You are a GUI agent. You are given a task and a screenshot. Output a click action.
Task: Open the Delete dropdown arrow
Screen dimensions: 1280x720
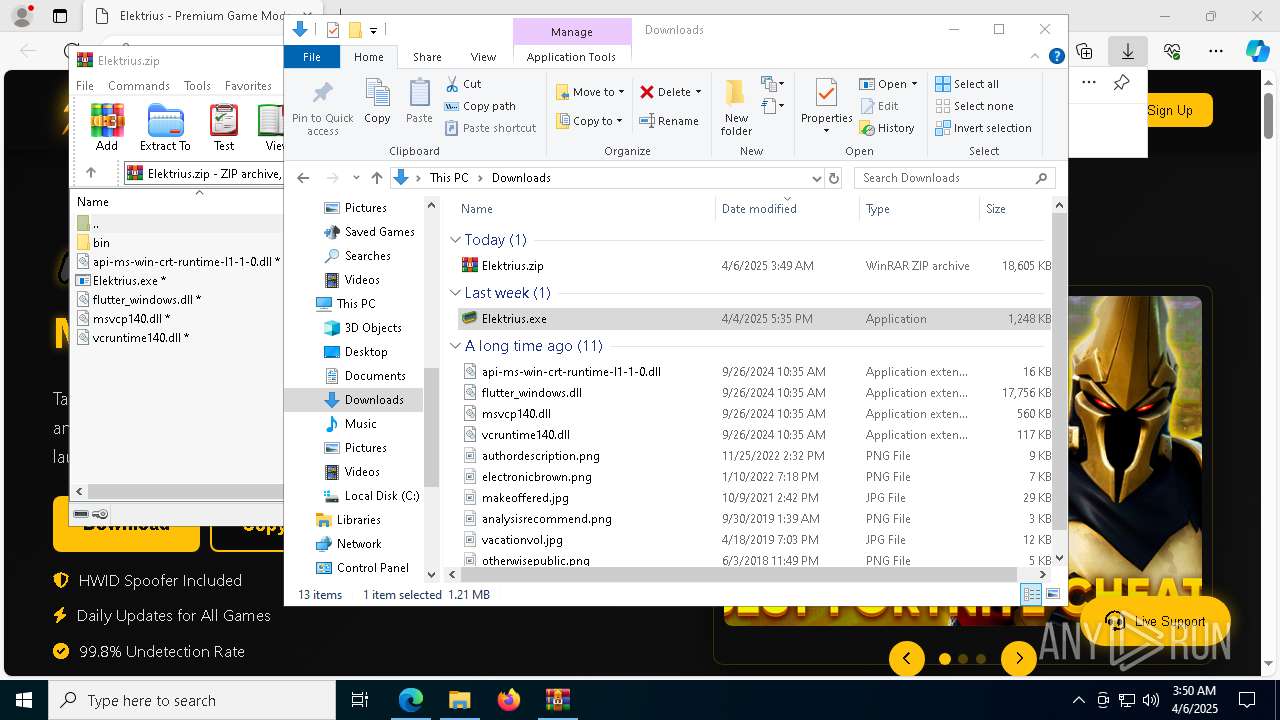pos(698,92)
